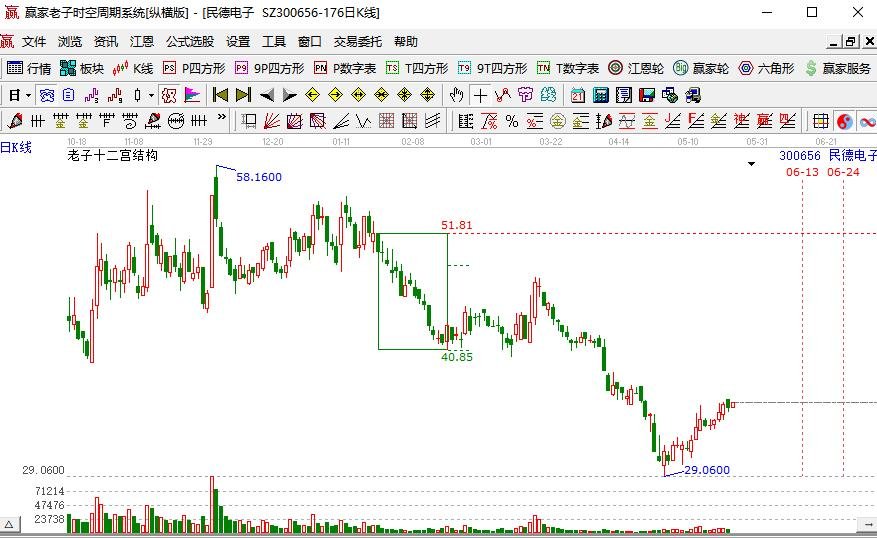Click the percent sign icon
Screen dimensions: 877x538
click(511, 121)
